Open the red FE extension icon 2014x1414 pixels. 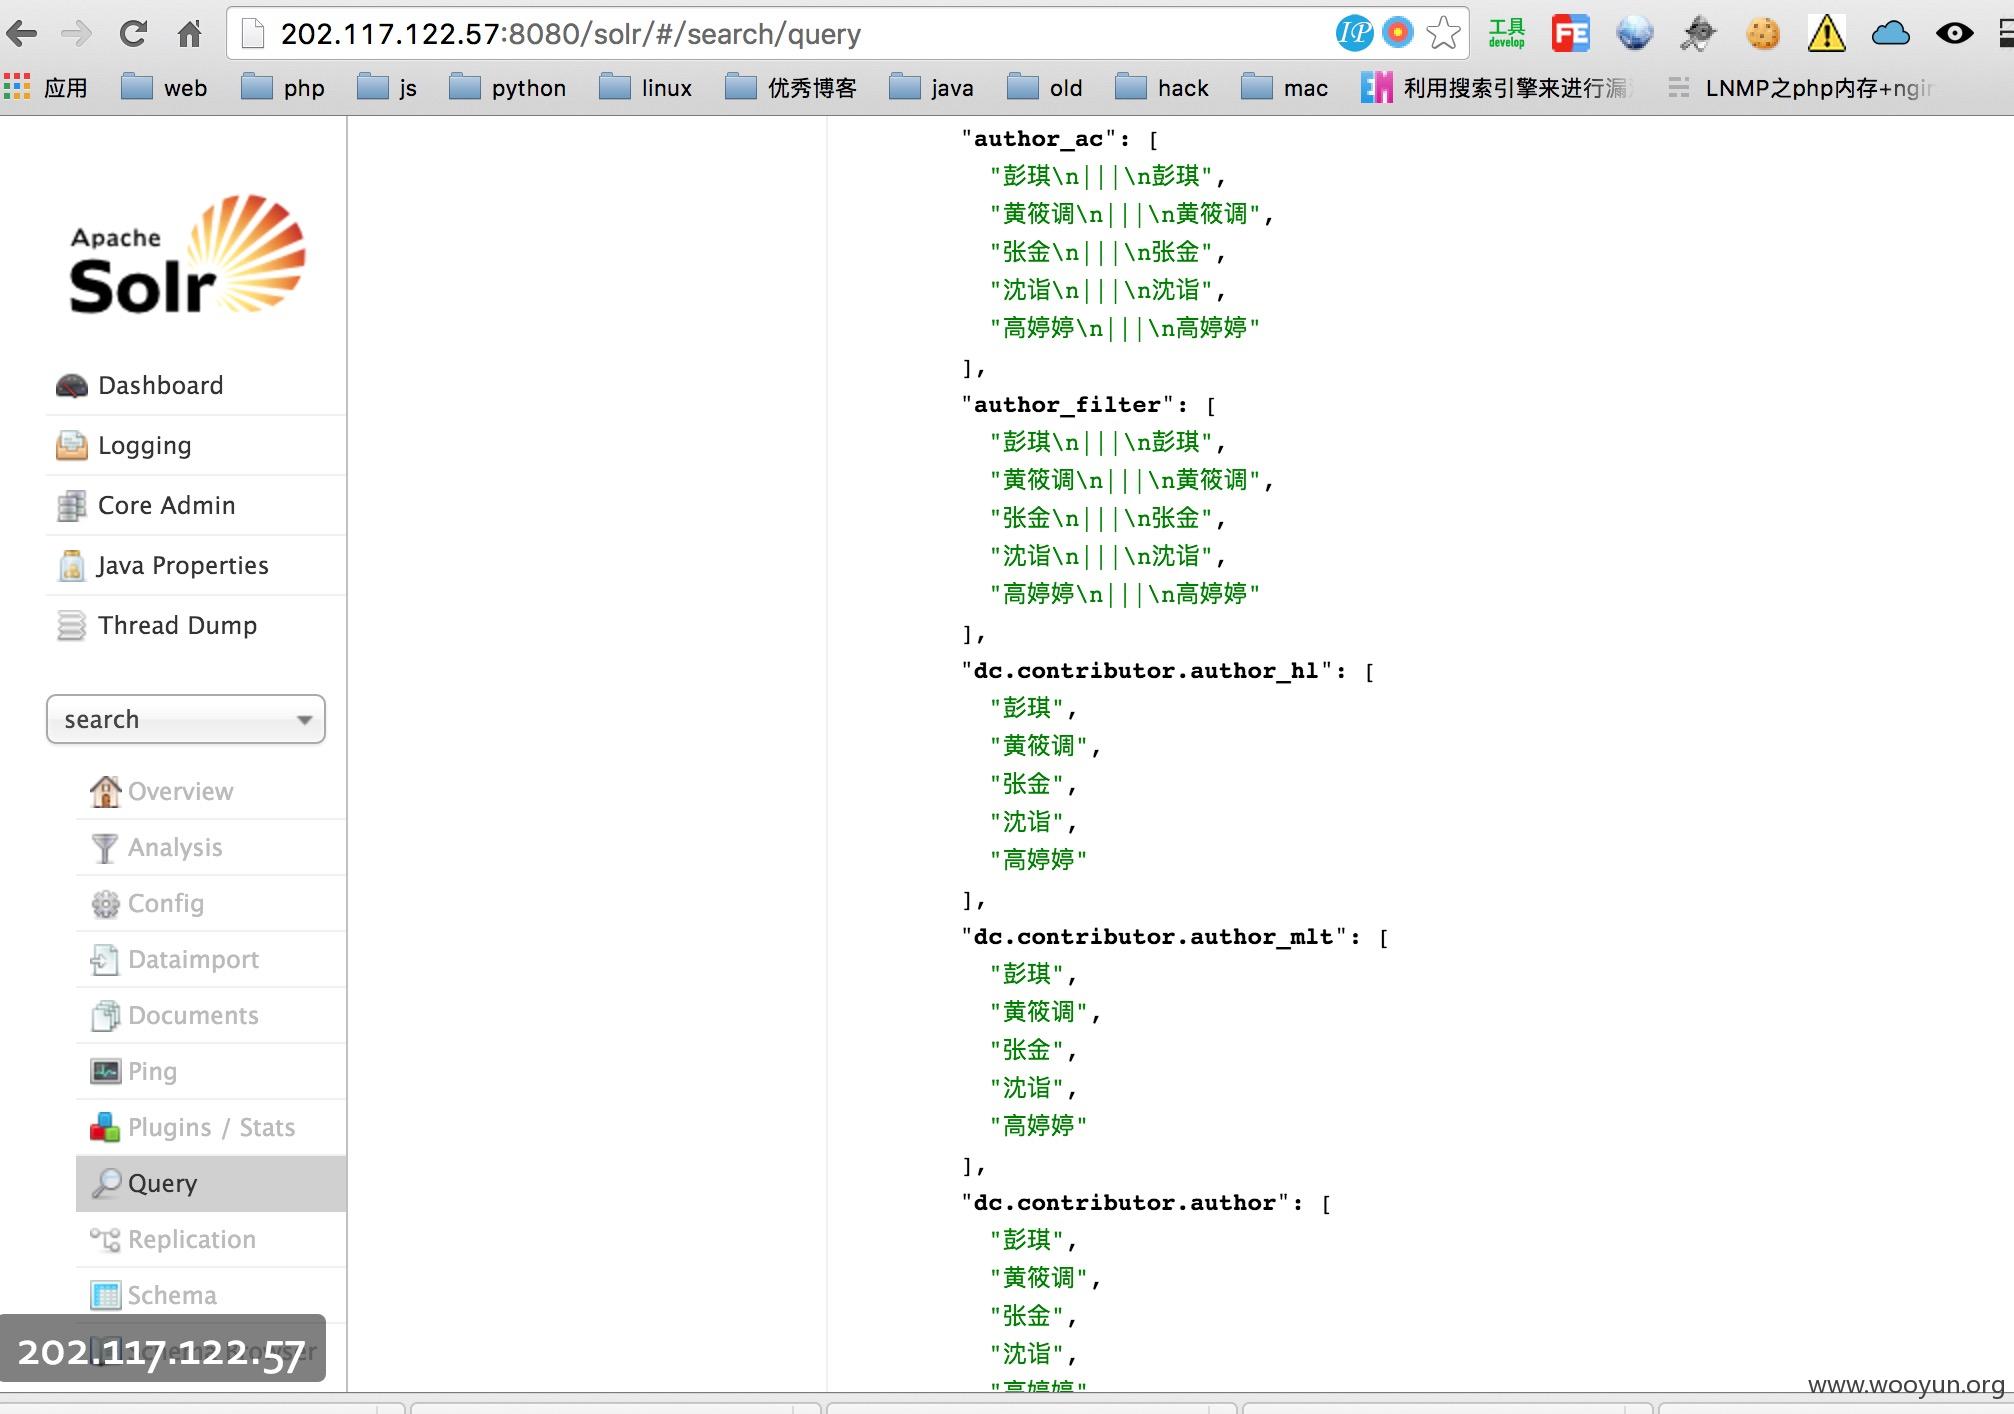click(x=1571, y=33)
